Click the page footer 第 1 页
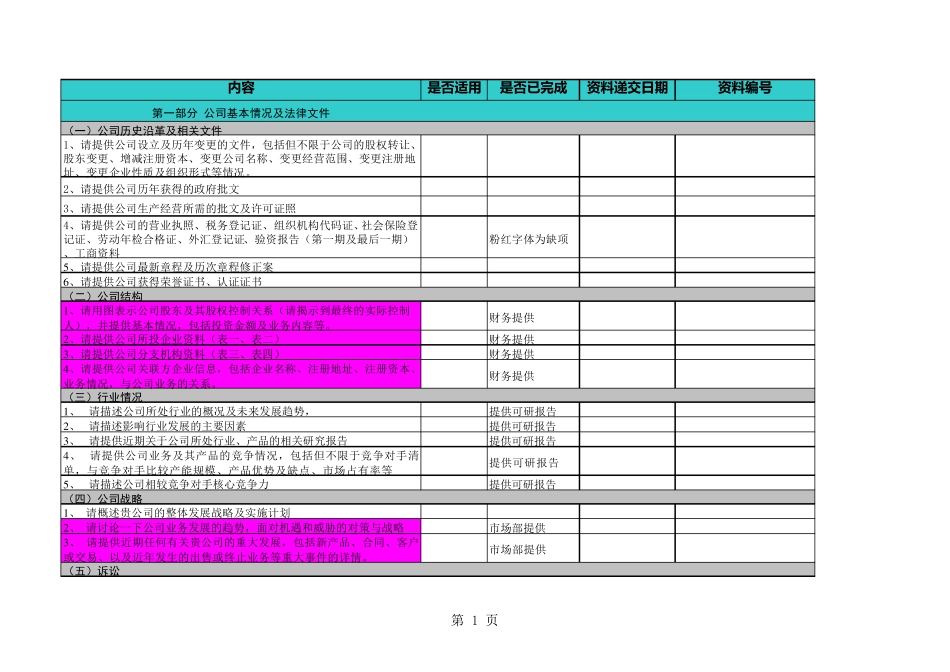The width and height of the screenshot is (950, 672). pyautogui.click(x=474, y=620)
